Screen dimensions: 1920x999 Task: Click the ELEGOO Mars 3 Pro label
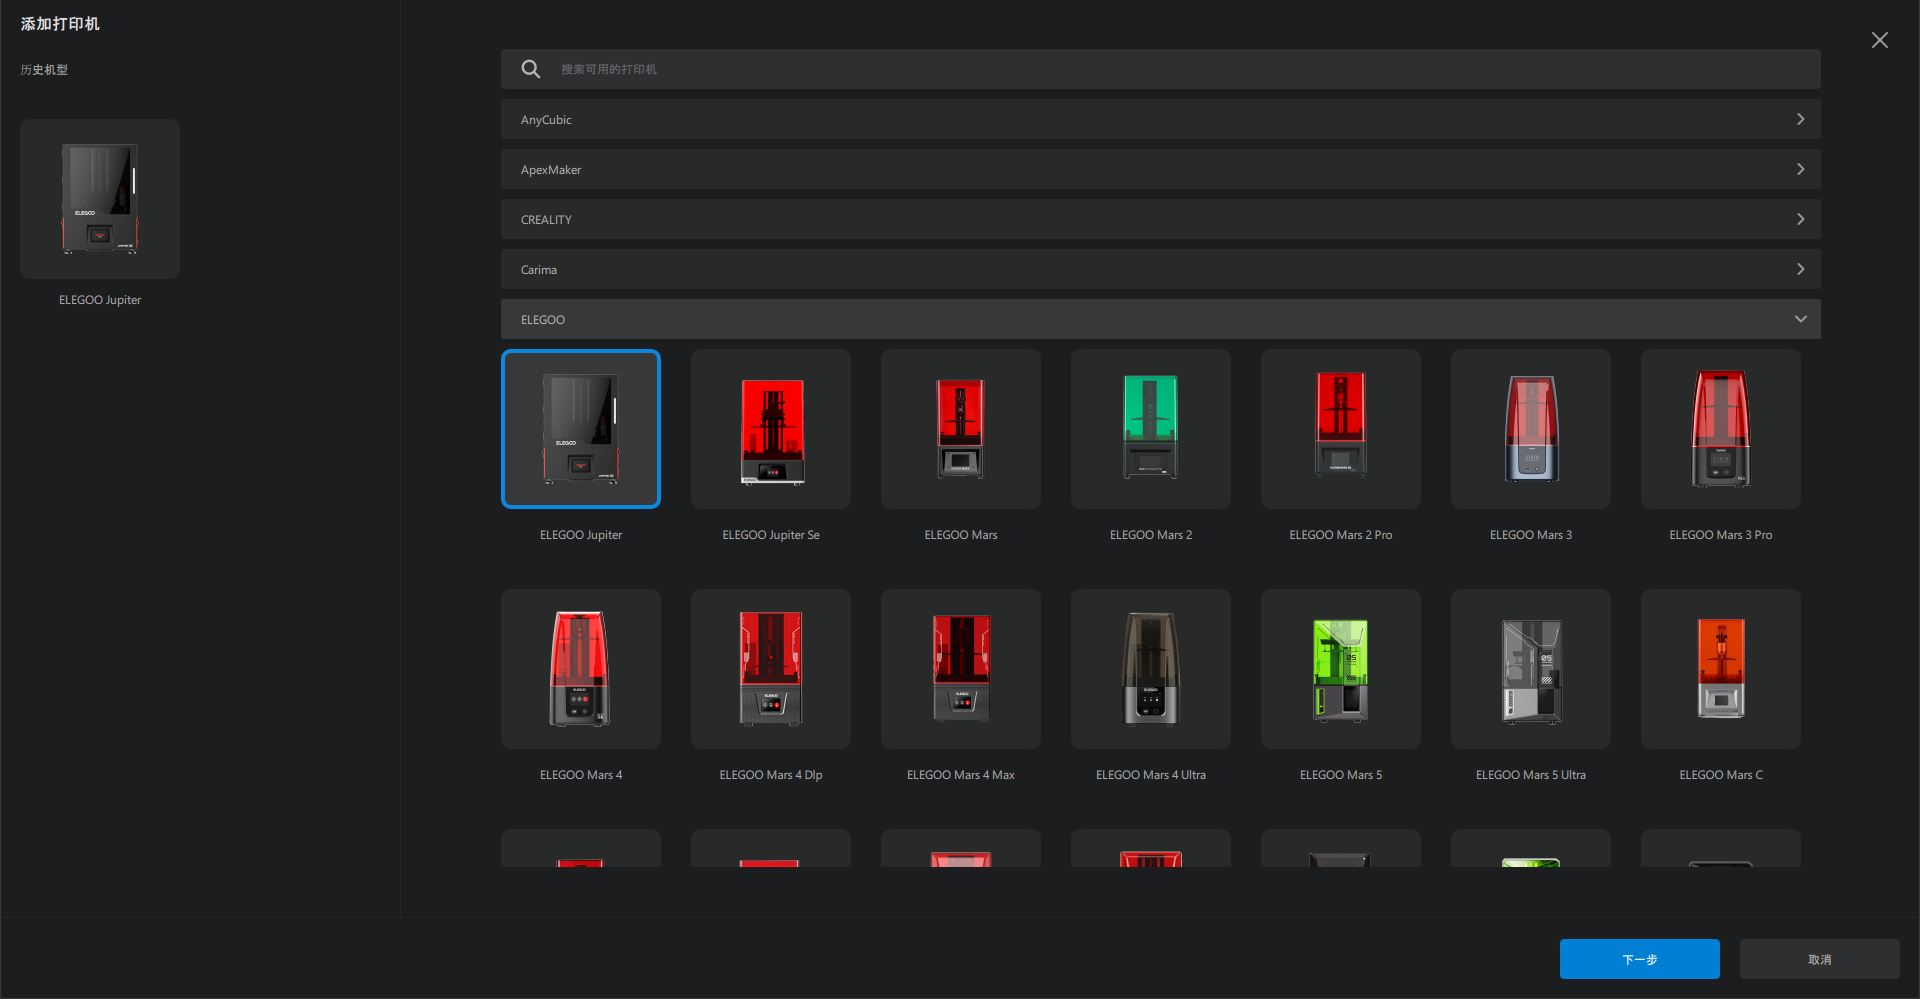point(1721,535)
